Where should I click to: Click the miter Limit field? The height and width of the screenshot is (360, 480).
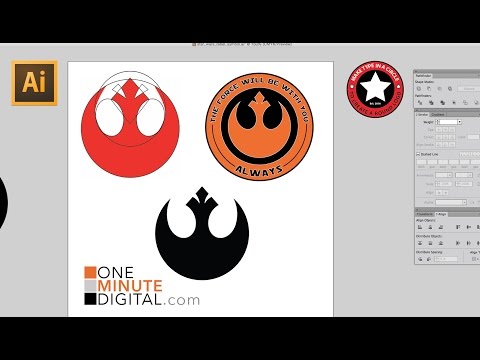coord(473,137)
